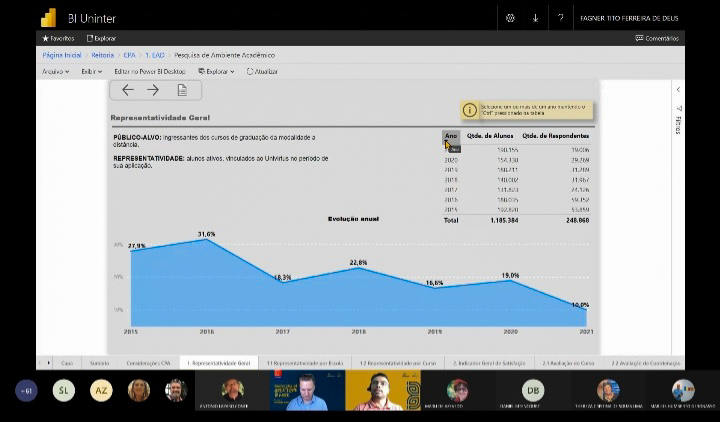Go to Página Inicial breadcrumb link
This screenshot has height=422, width=720.
click(62, 55)
